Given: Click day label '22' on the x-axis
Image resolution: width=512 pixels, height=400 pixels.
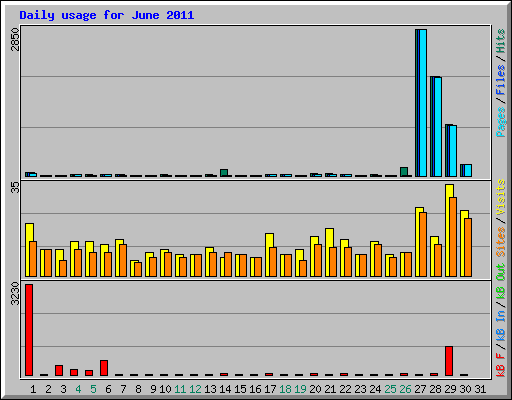Looking at the screenshot, I should pos(345,389).
